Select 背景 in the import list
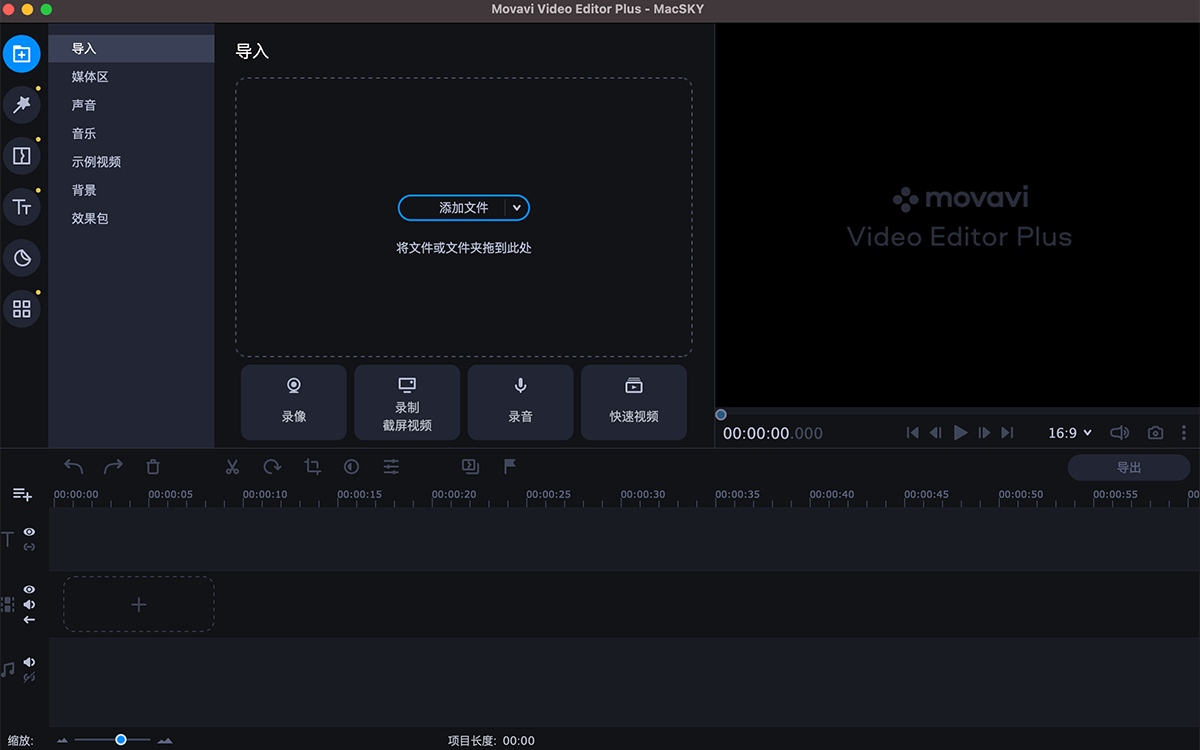1200x750 pixels. click(131, 190)
